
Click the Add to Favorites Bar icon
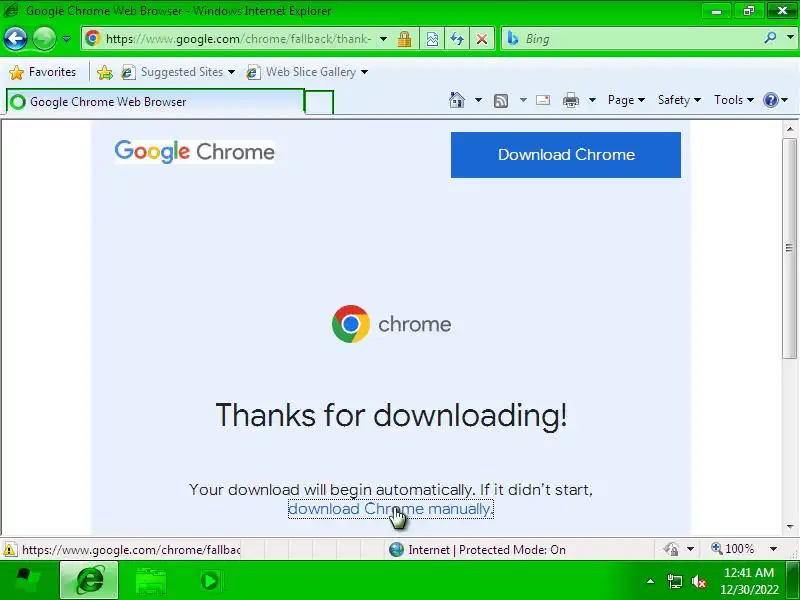(x=105, y=72)
